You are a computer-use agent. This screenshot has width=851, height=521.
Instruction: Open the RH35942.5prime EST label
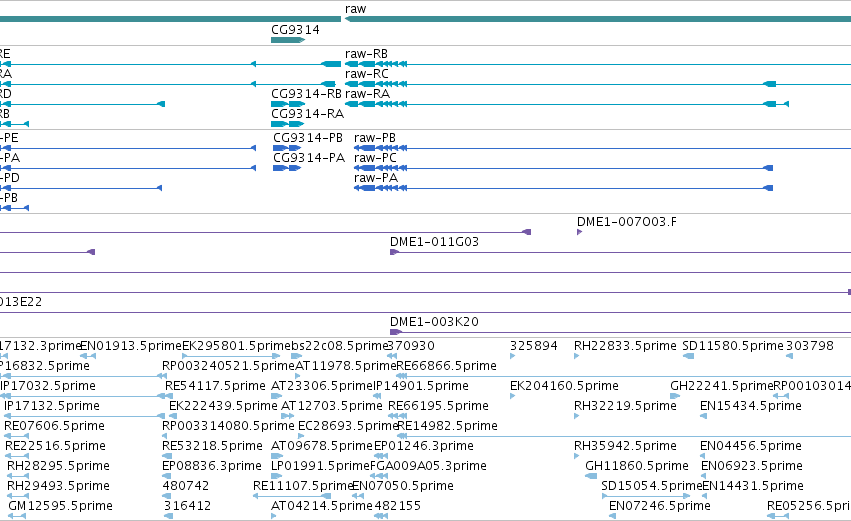(x=625, y=446)
